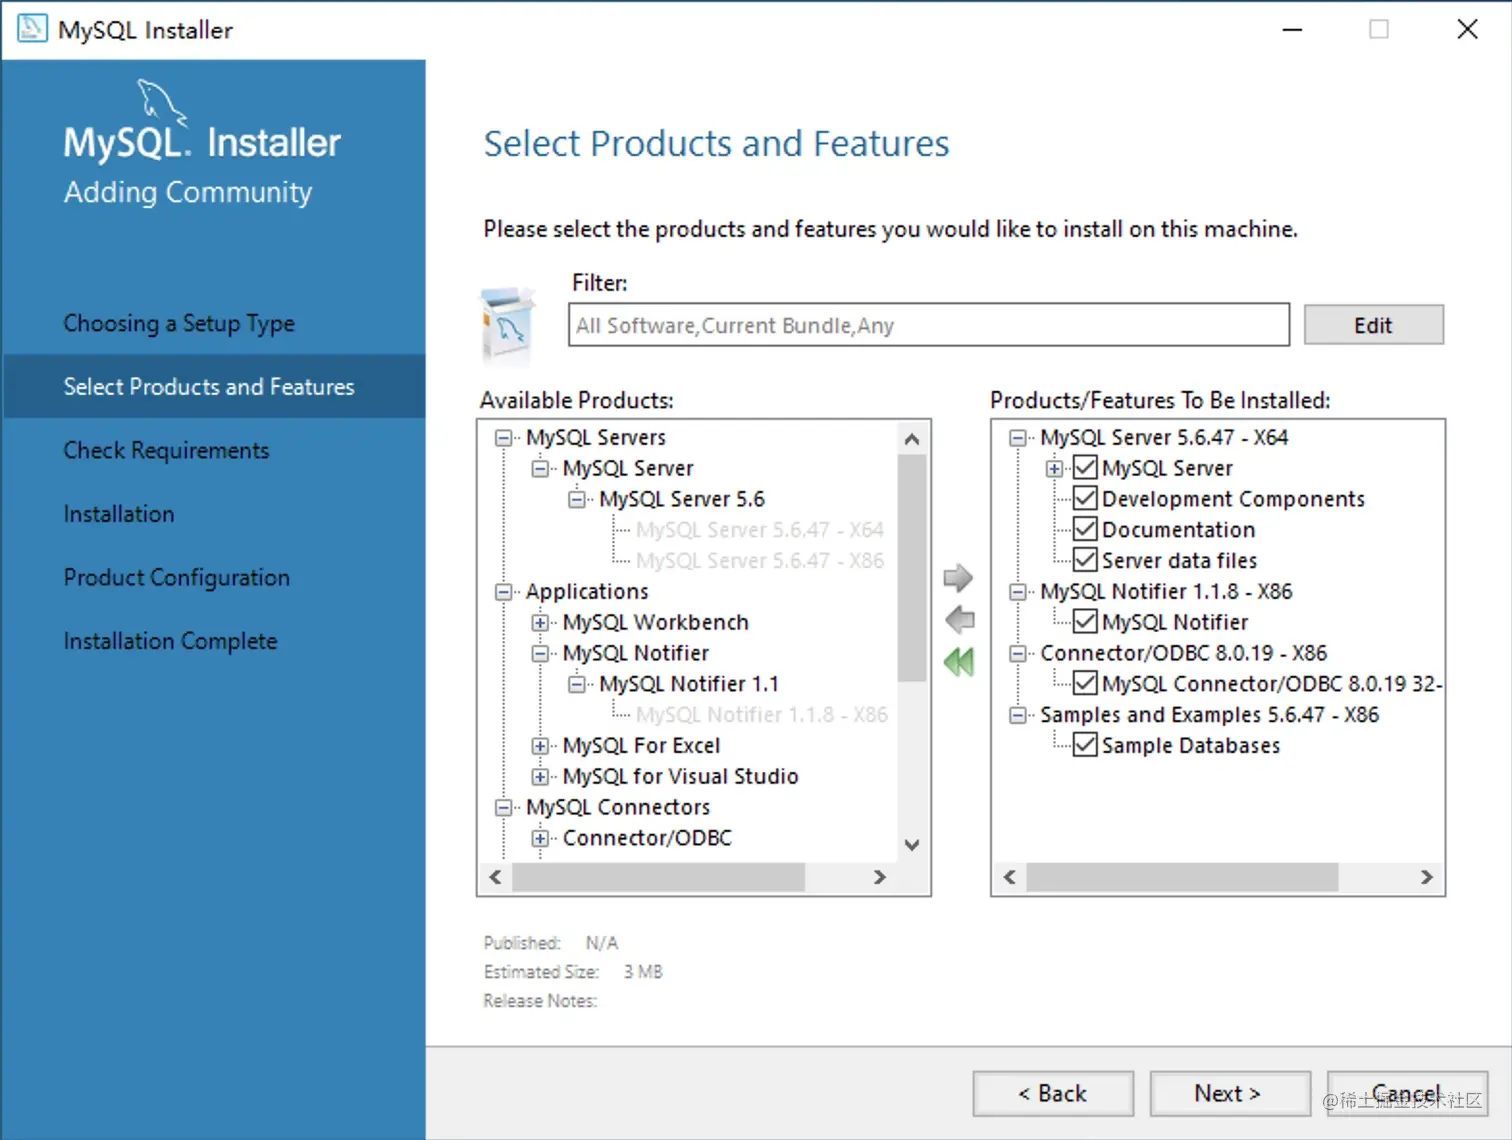Viewport: 1512px width, 1140px height.
Task: Click the Cancel button
Action: pos(1407,1094)
